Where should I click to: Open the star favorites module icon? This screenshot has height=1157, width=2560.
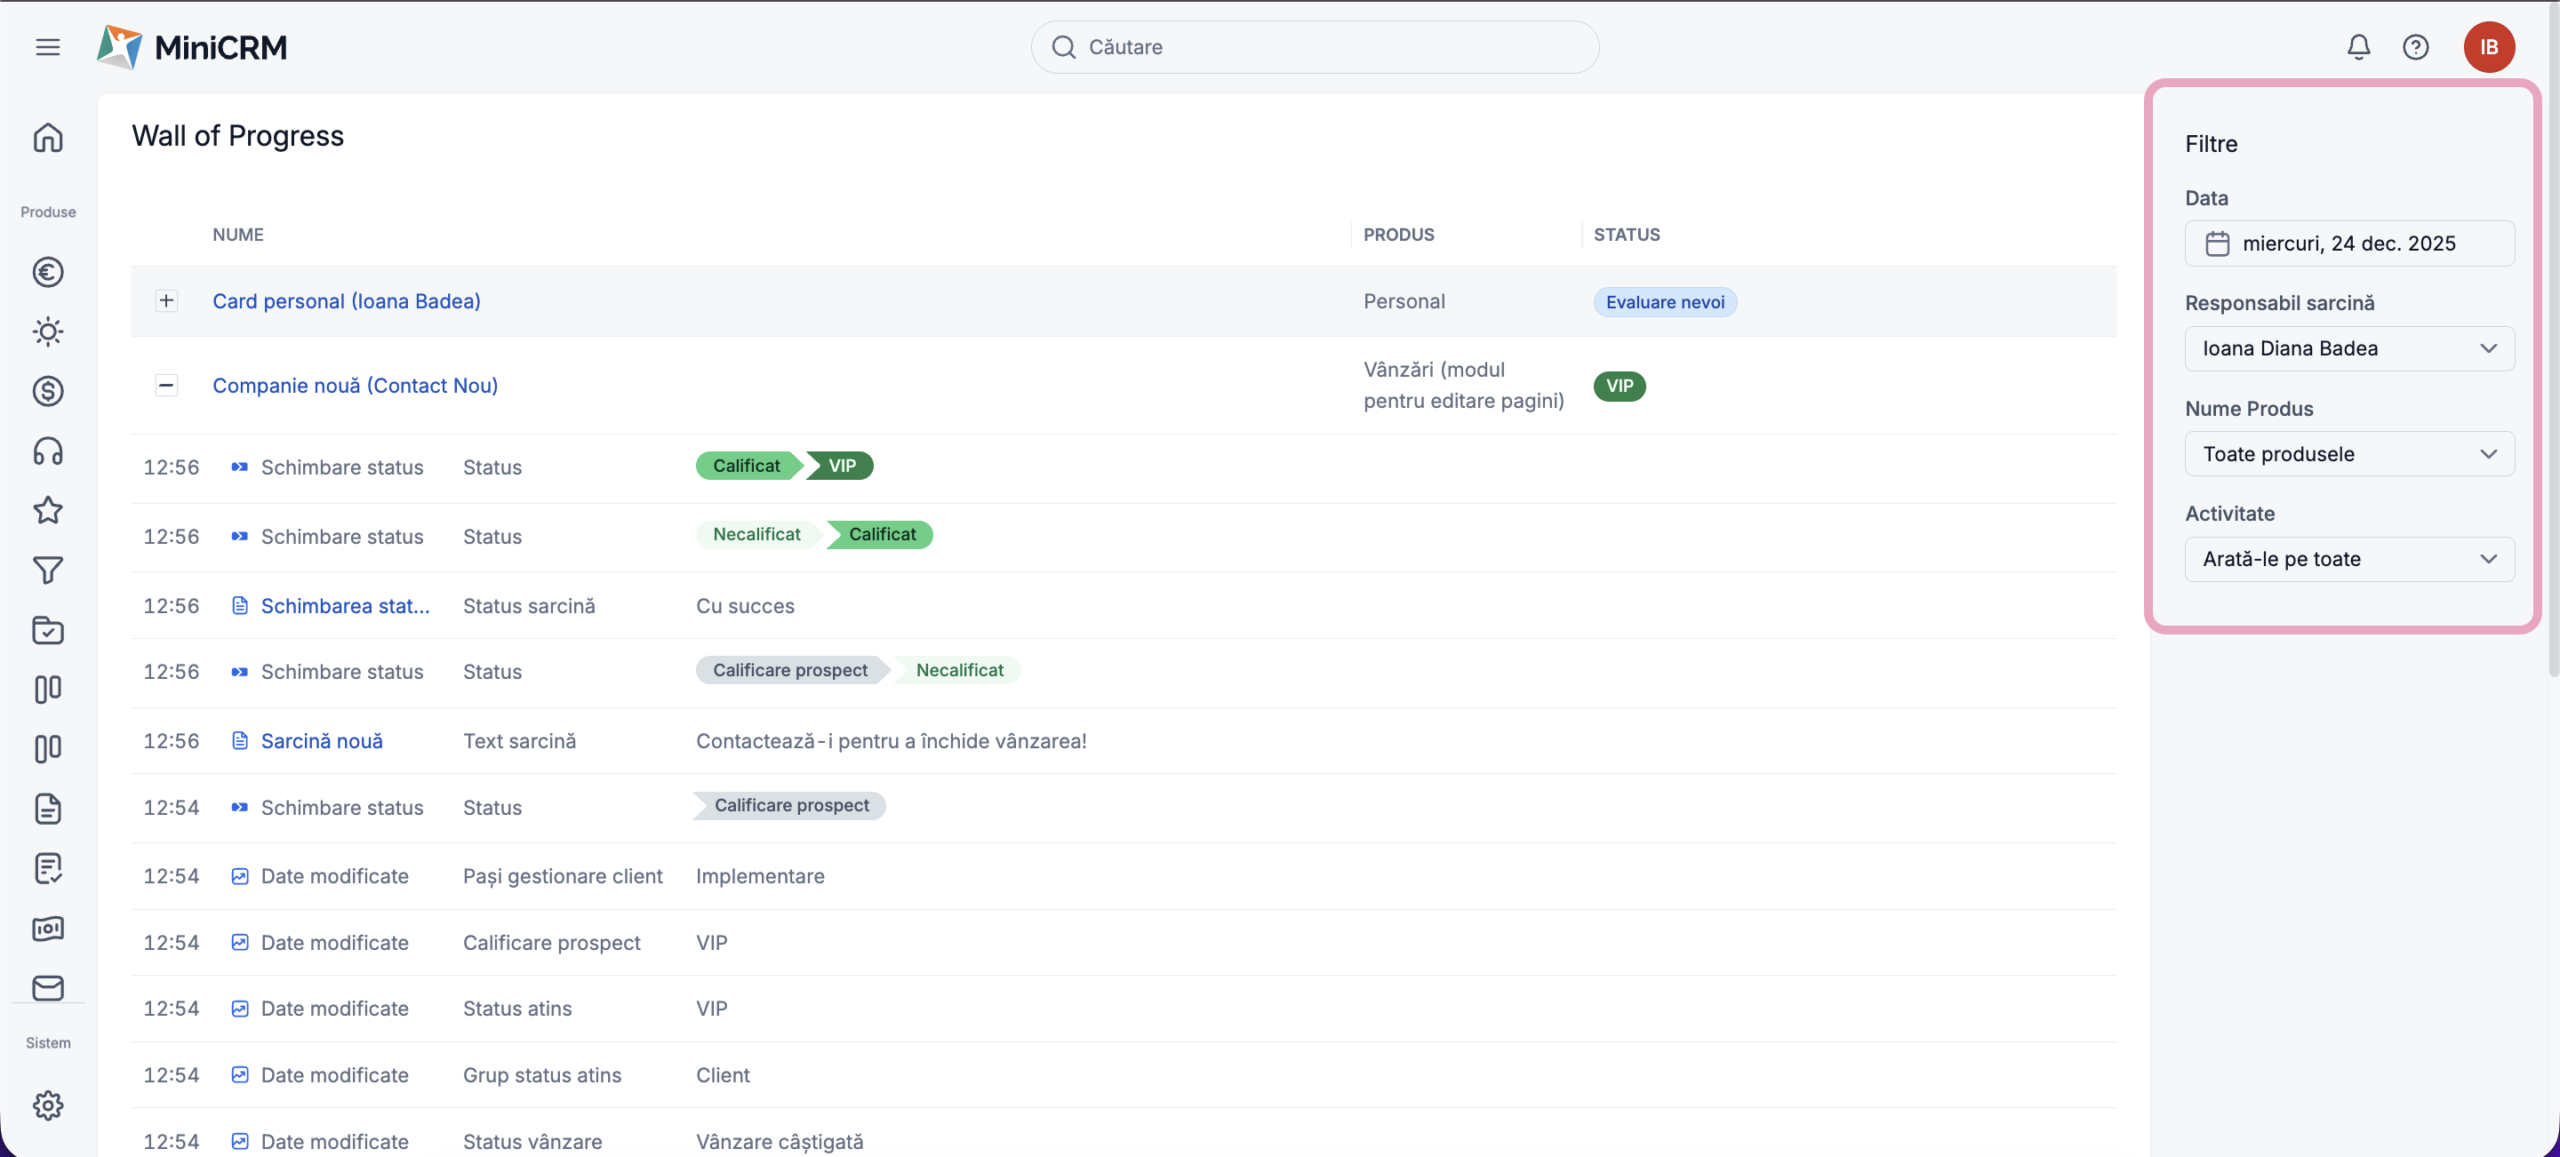pos(48,511)
